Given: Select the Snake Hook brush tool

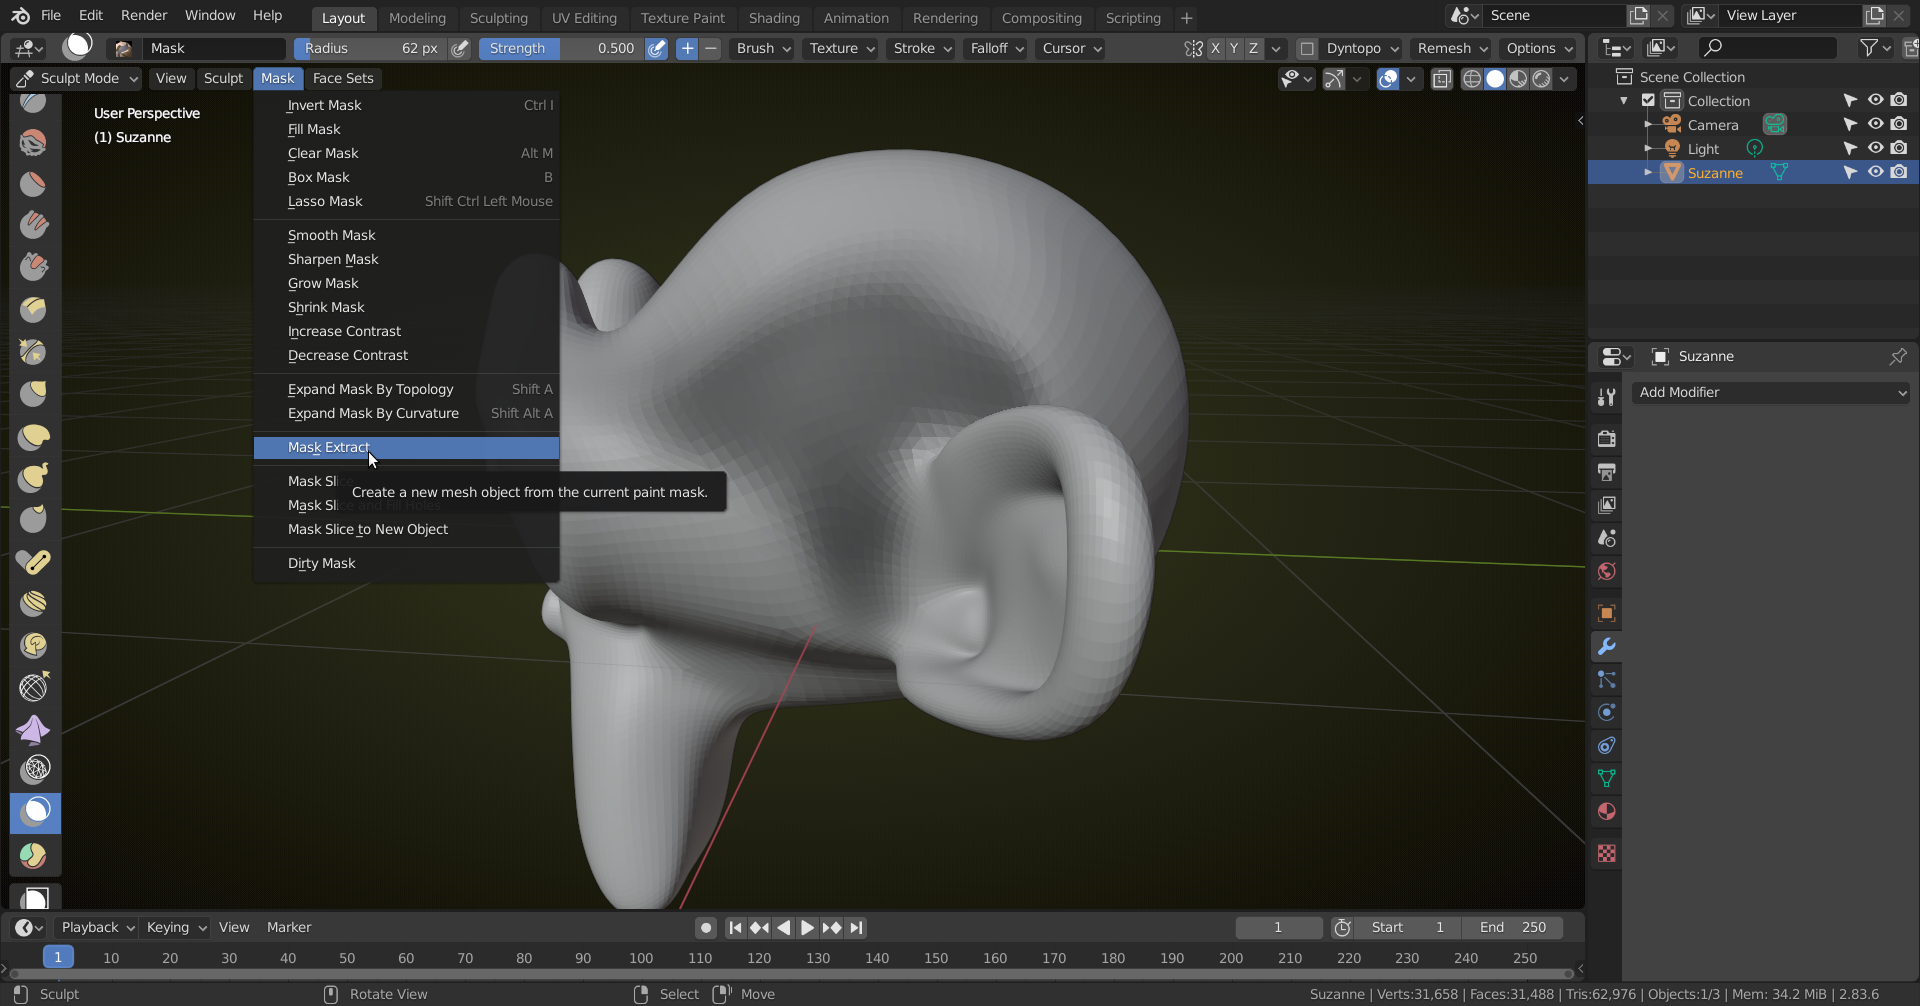Looking at the screenshot, I should tap(34, 478).
